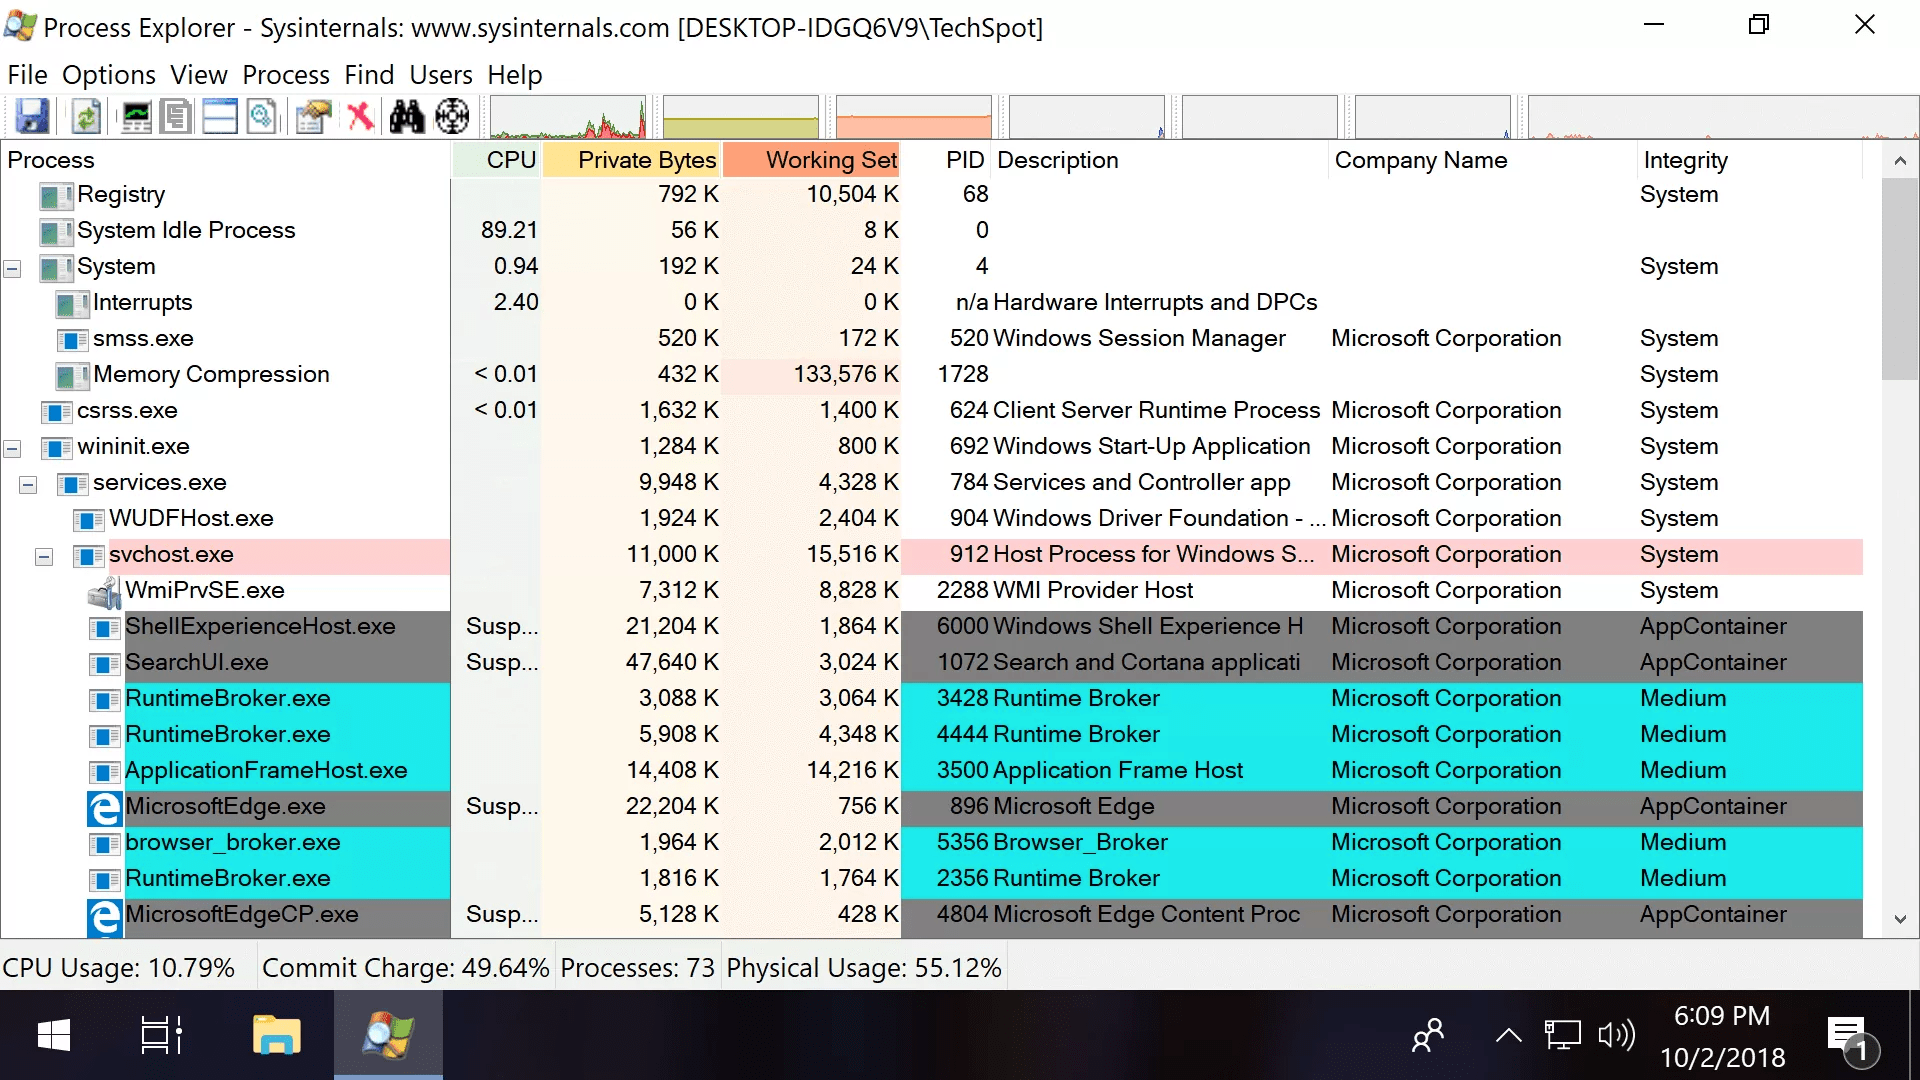Select RuntimeBroker.exe with PID 3428
The width and height of the screenshot is (1920, 1080).
point(932,698)
